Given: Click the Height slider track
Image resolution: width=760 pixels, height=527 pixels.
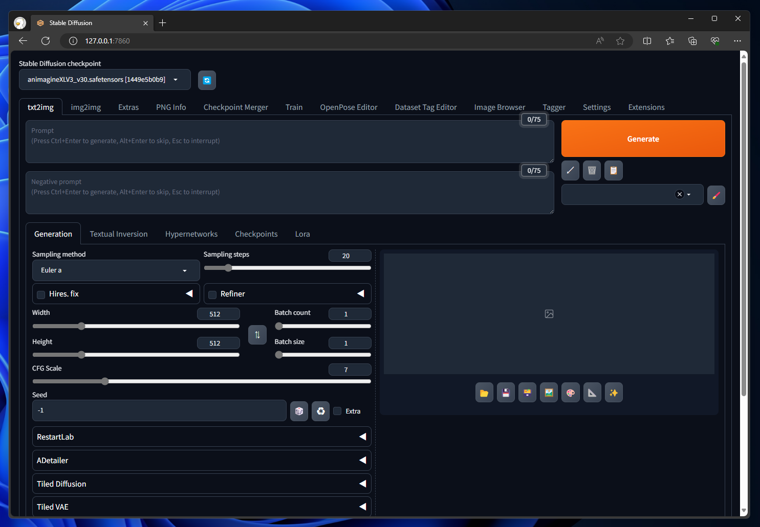Looking at the screenshot, I should [x=136, y=355].
